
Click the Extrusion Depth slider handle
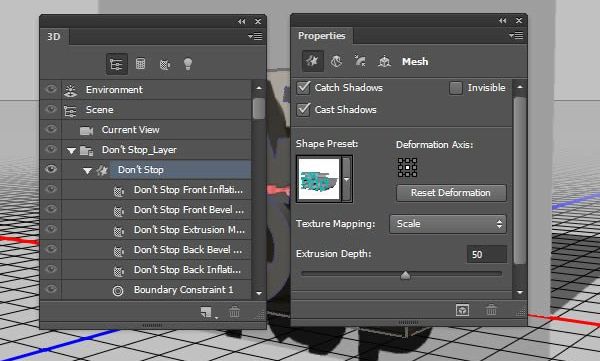pos(405,275)
